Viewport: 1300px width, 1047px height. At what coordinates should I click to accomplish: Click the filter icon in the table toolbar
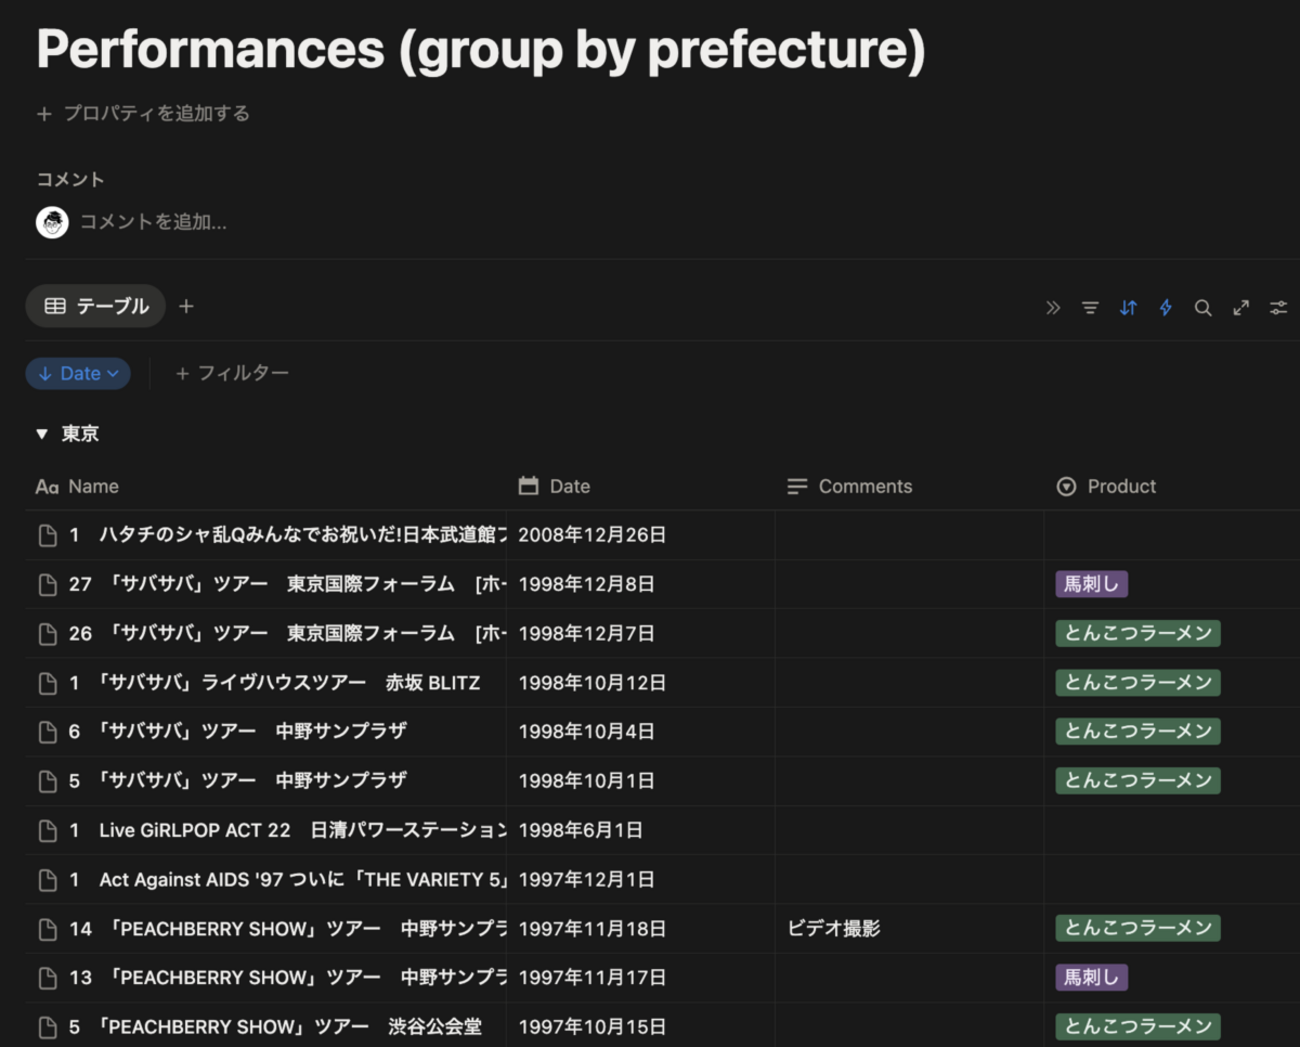click(x=1090, y=308)
